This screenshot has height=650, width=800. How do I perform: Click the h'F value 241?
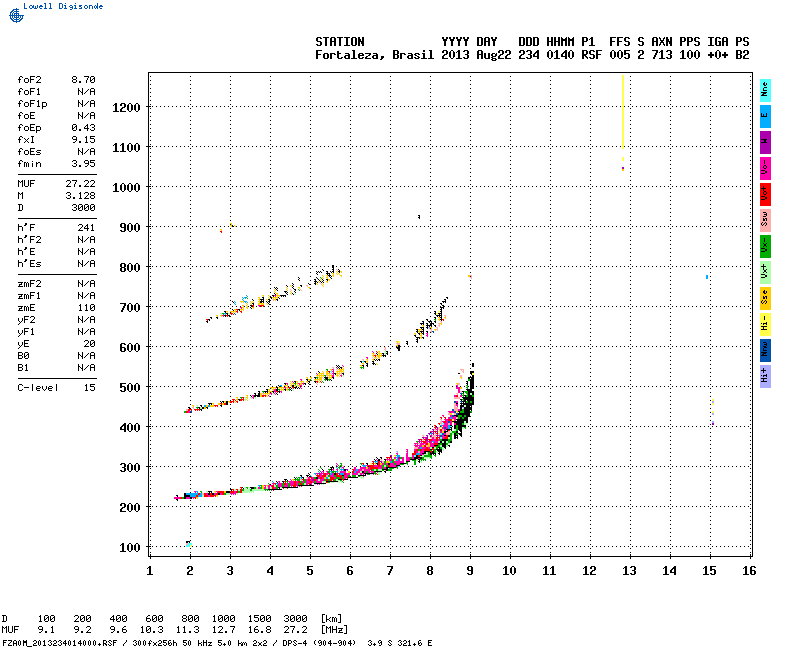pos(86,228)
